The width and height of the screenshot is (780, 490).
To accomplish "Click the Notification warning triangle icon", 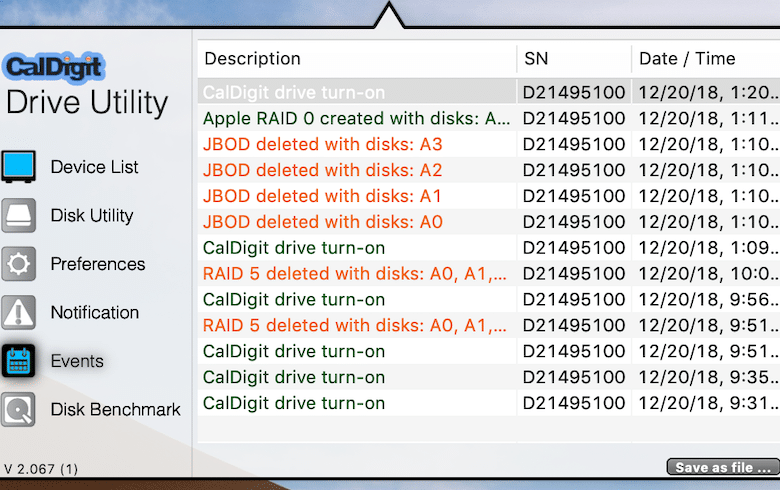I will (18, 312).
